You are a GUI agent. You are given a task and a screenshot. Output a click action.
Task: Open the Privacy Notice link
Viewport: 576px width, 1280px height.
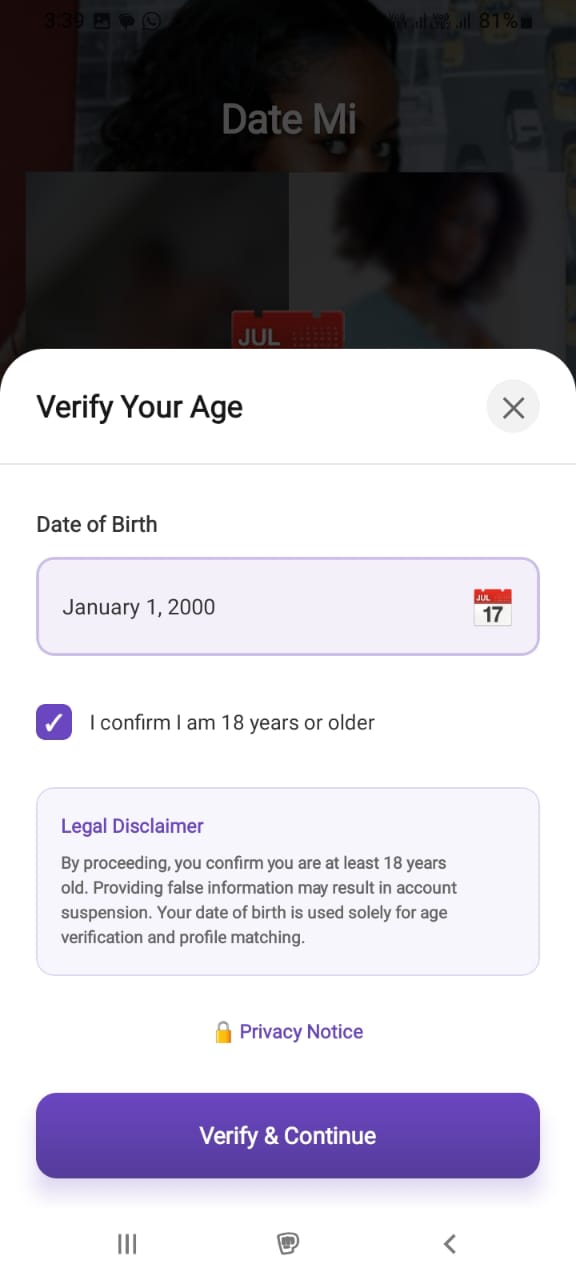tap(300, 1031)
